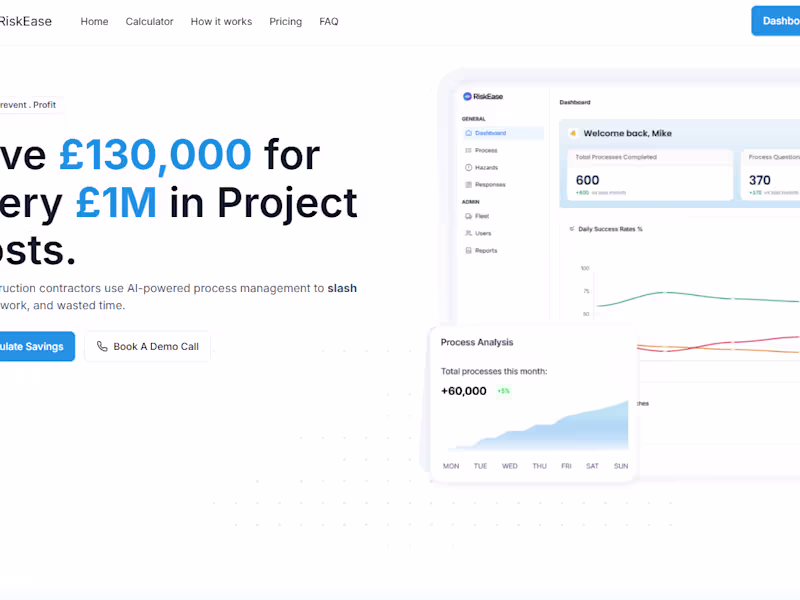
Task: Click the blue Dashboard button in the header
Action: [x=776, y=21]
